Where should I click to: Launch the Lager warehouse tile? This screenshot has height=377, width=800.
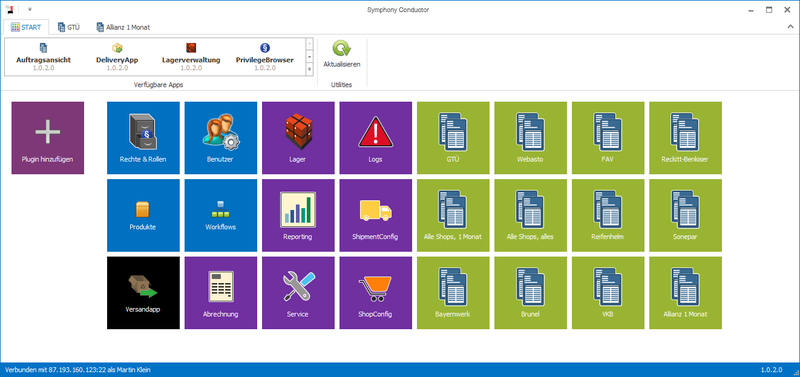(298, 138)
